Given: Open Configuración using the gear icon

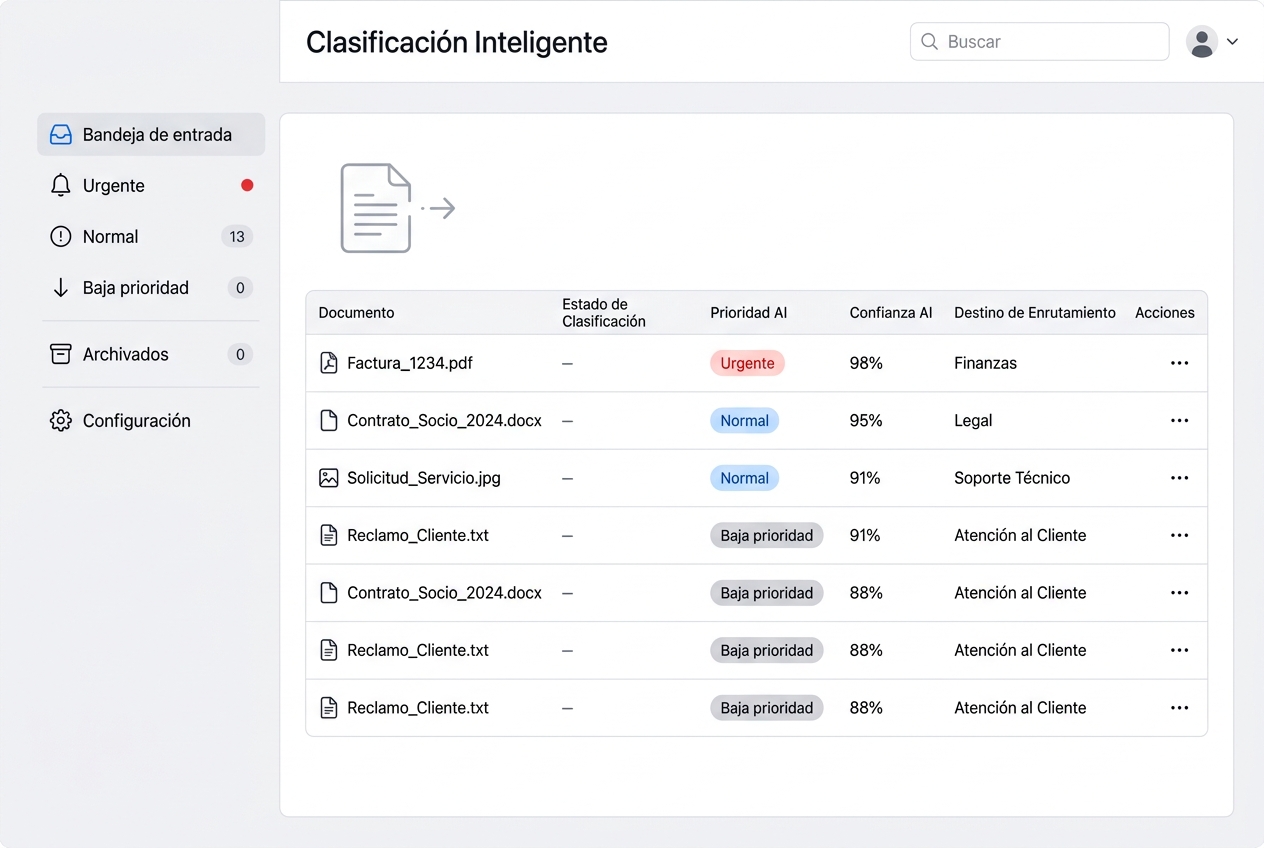Looking at the screenshot, I should (x=61, y=420).
